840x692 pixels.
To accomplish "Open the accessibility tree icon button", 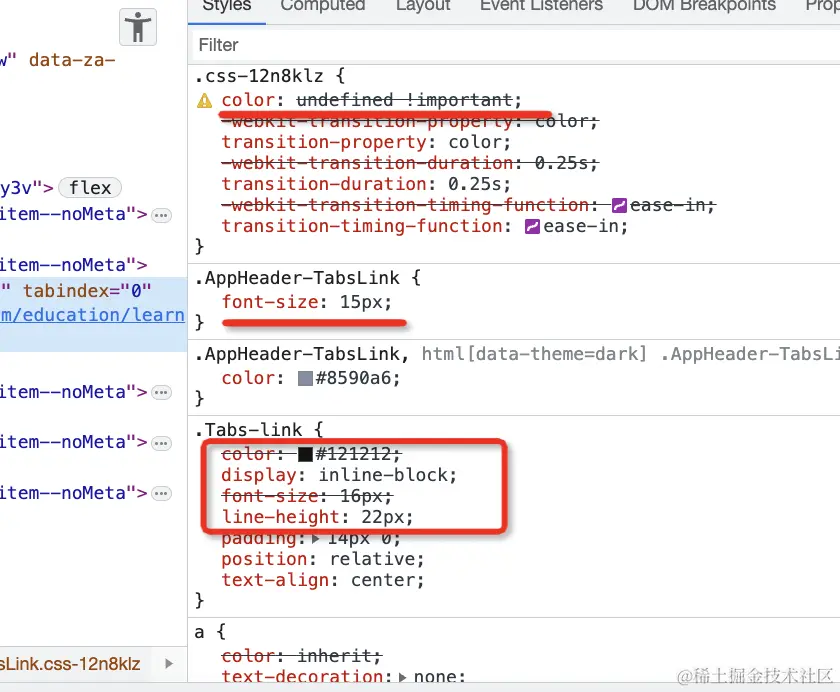I will tap(138, 27).
